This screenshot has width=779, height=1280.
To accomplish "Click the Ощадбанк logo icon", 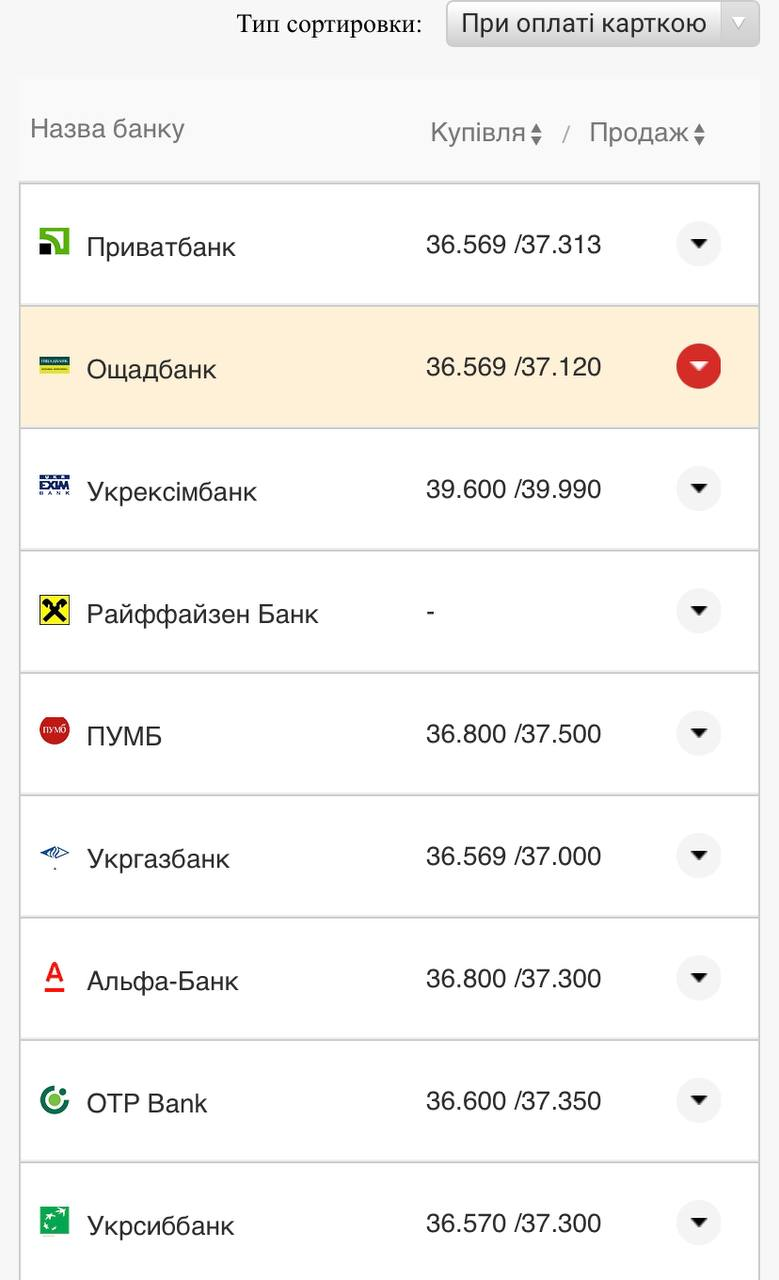I will [54, 365].
